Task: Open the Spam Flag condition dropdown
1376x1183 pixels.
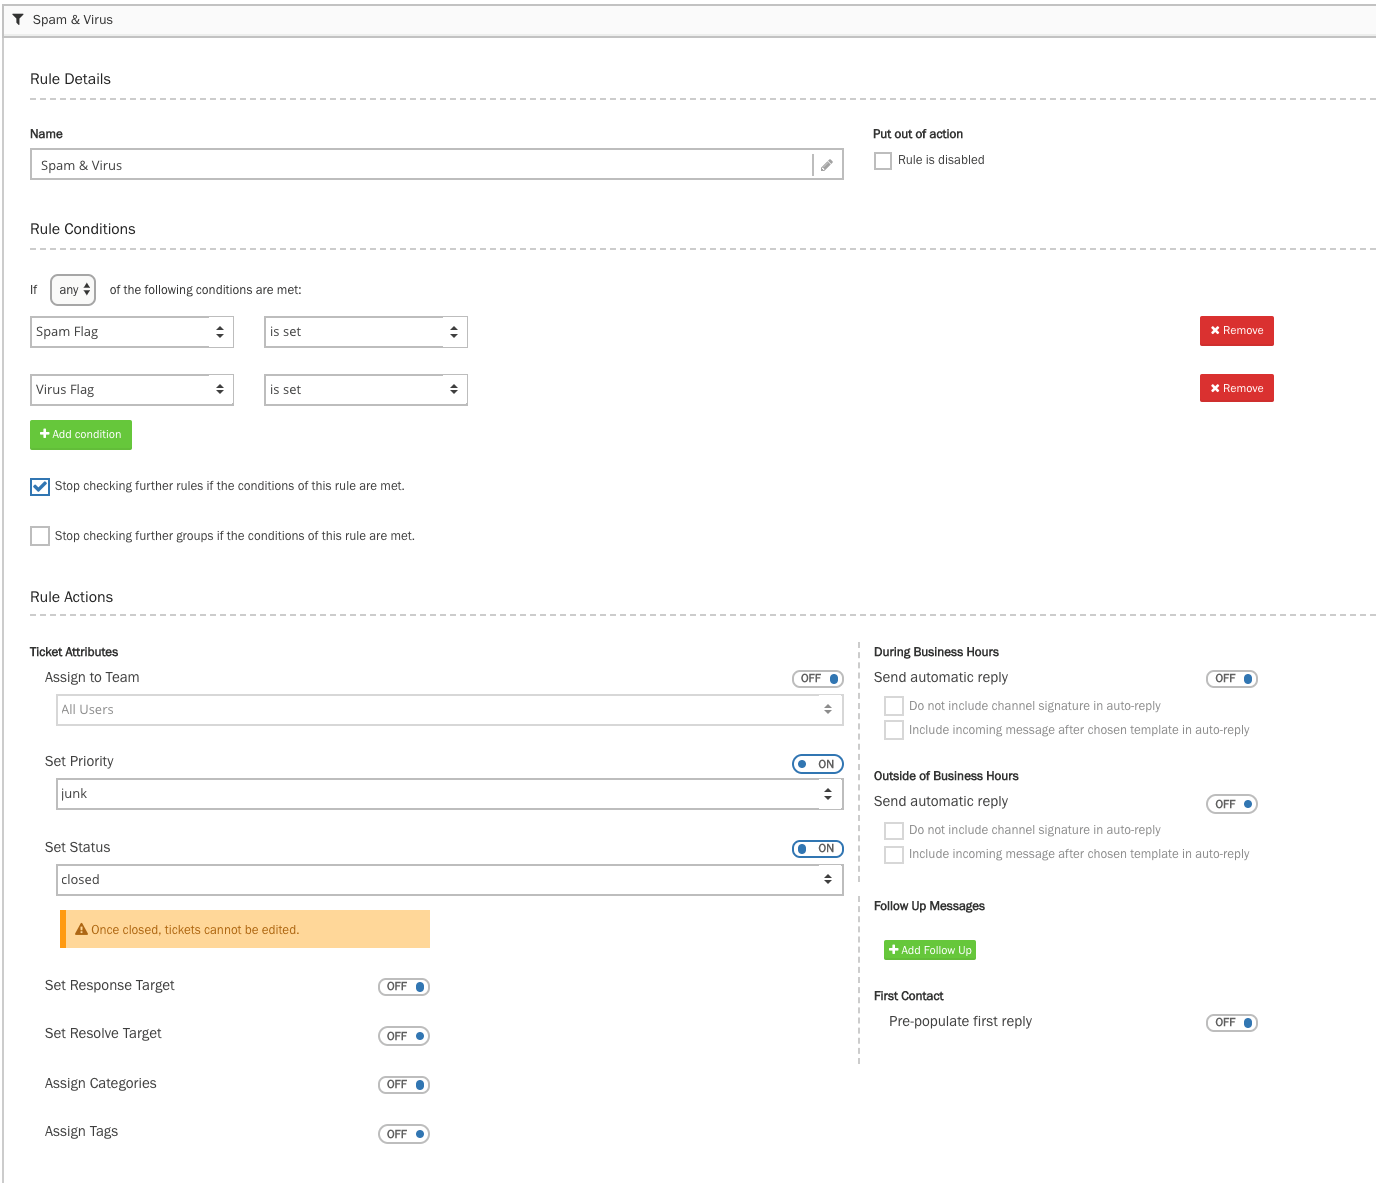Action: 132,332
